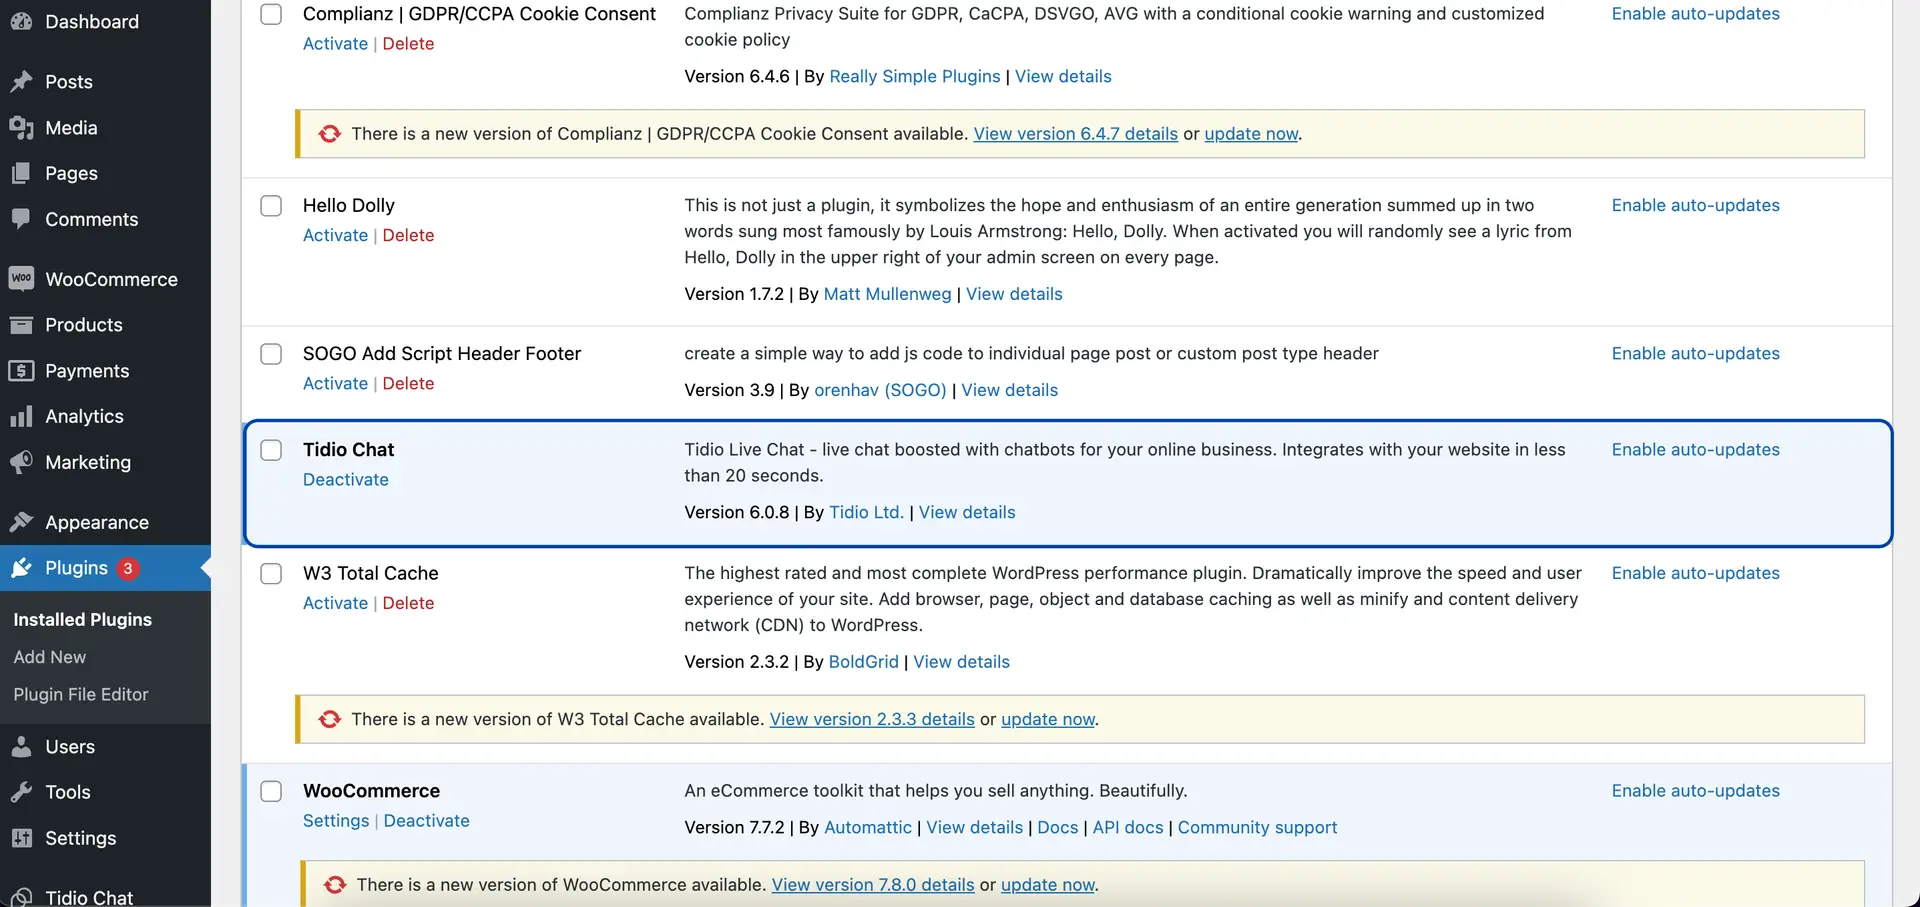The image size is (1920, 907).
Task: Open Add New plugin submenu item
Action: [x=50, y=657]
